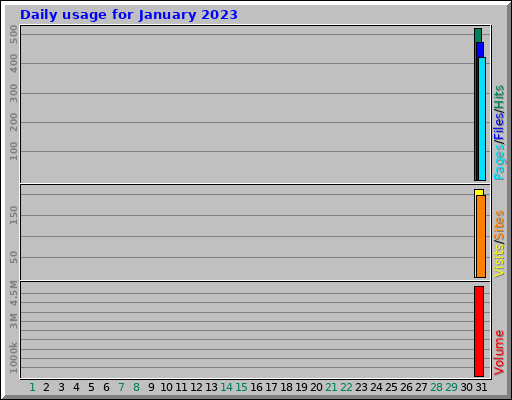This screenshot has width=512, height=400.
Task: Click the '1000k' volume axis label
Action: tap(14, 358)
